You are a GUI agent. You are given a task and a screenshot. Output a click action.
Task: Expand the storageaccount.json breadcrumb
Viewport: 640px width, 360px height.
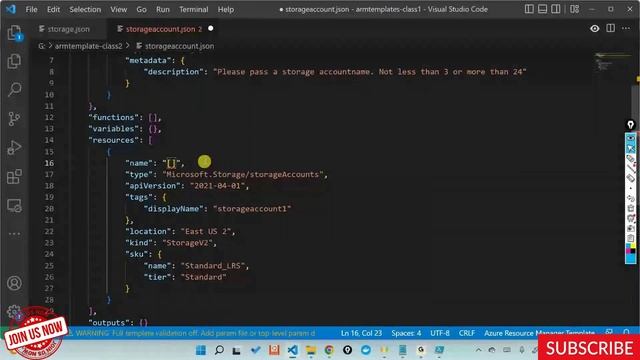coord(179,46)
